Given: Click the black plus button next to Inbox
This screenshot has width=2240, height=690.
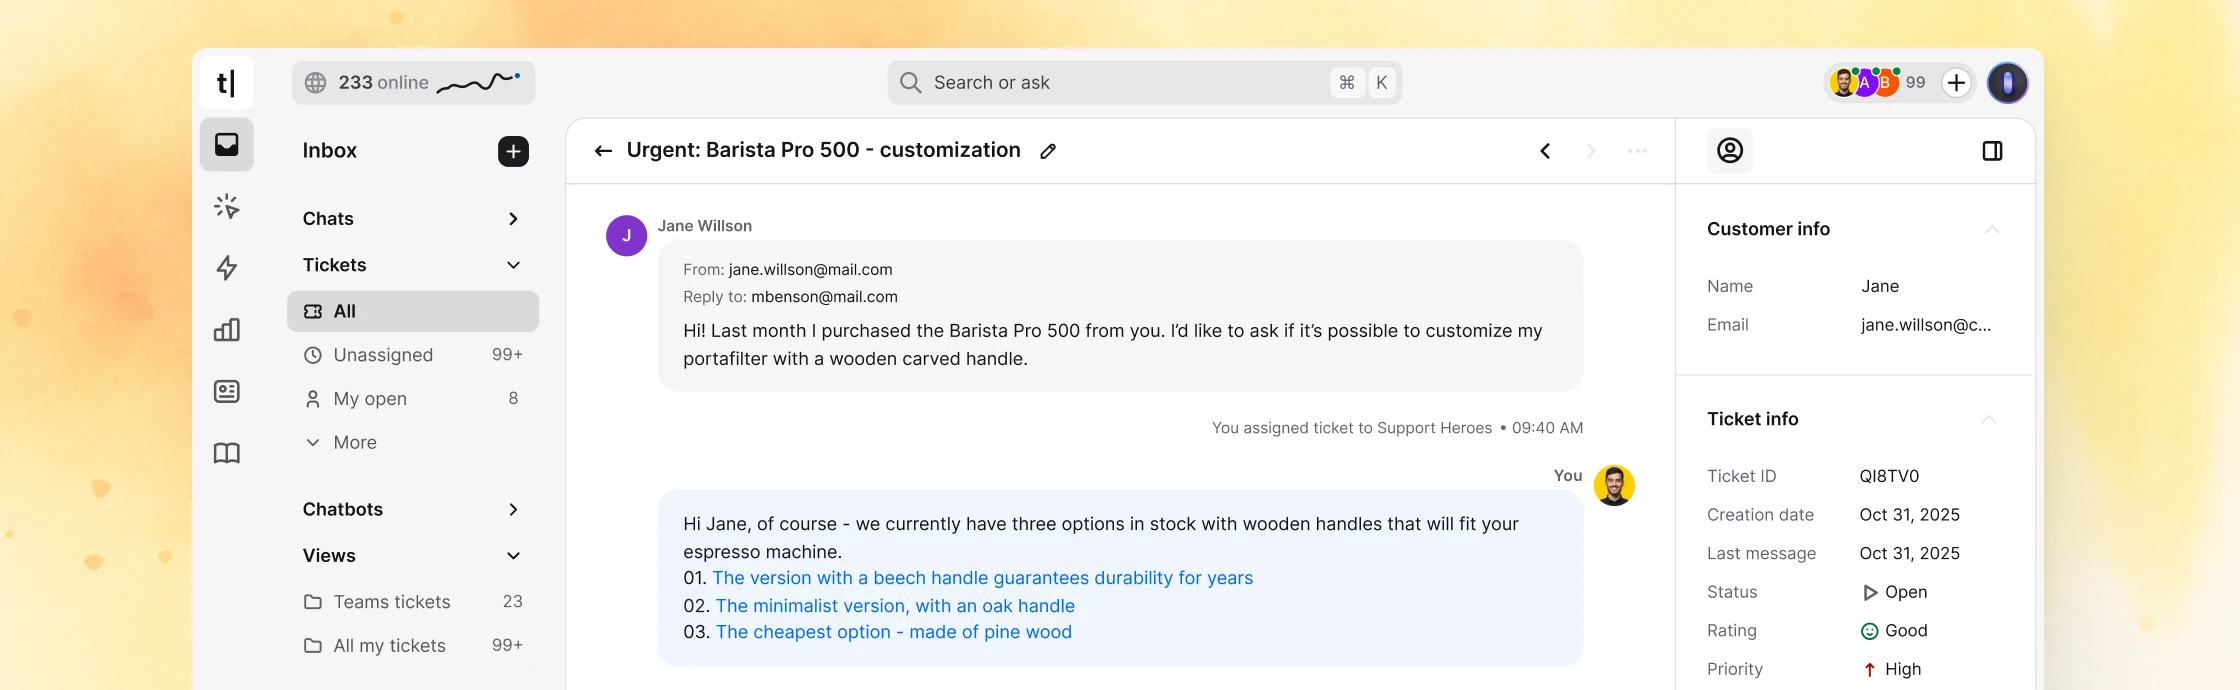Looking at the screenshot, I should click(x=513, y=151).
